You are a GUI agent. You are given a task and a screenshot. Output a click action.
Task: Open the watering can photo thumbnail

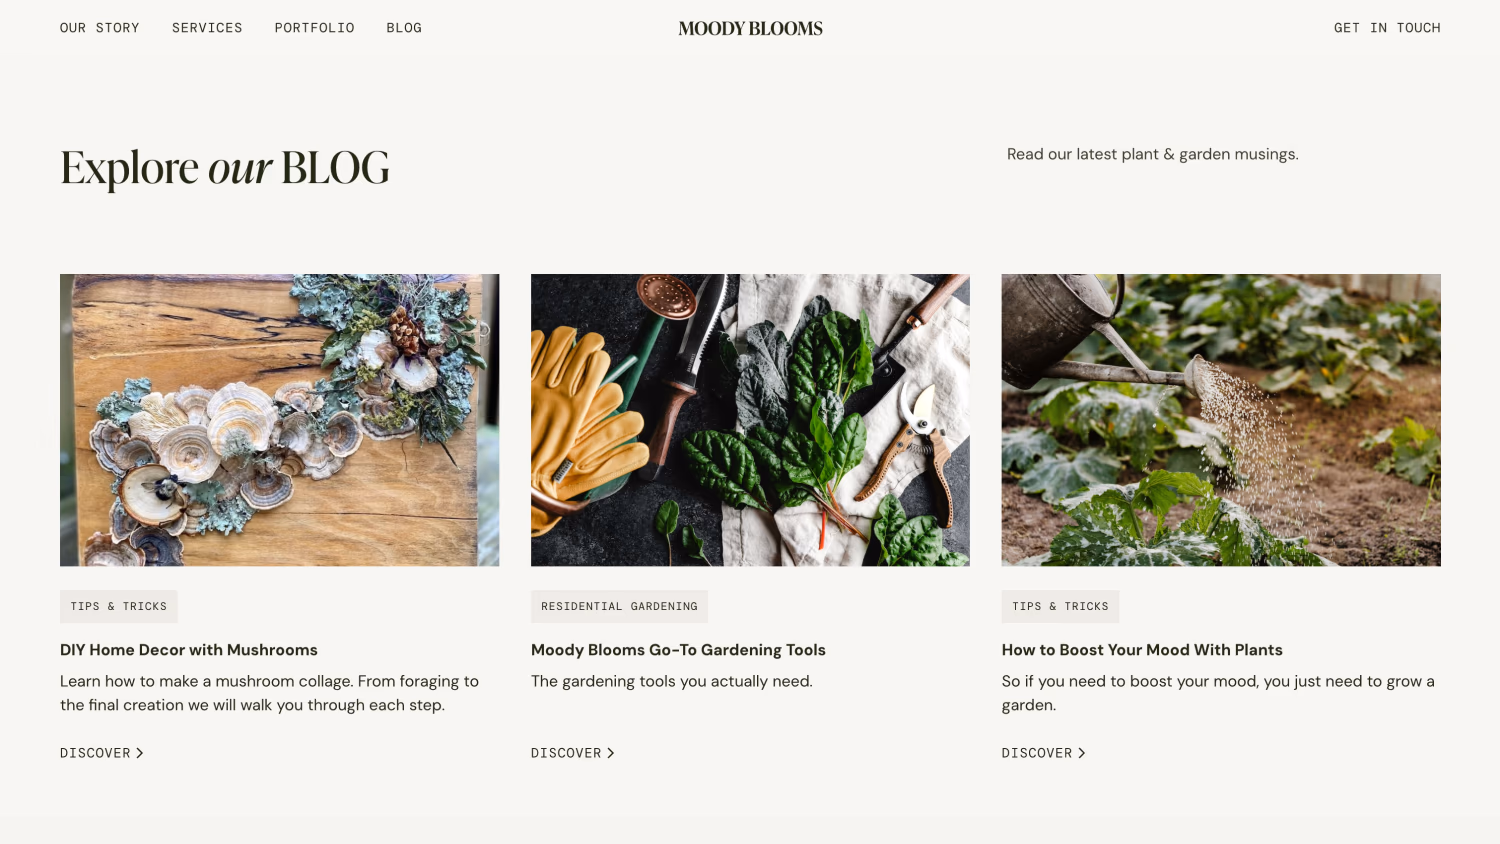pos(1221,420)
